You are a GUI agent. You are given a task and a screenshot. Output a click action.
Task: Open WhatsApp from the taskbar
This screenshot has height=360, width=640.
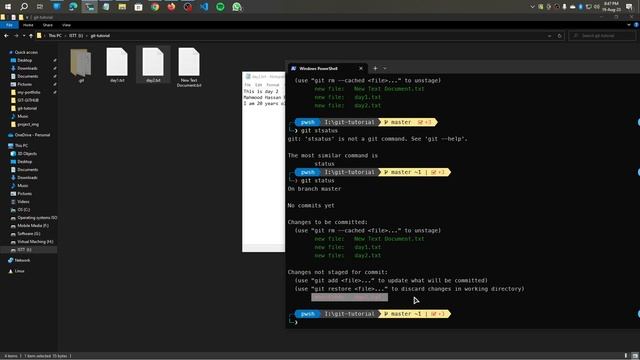237,7
